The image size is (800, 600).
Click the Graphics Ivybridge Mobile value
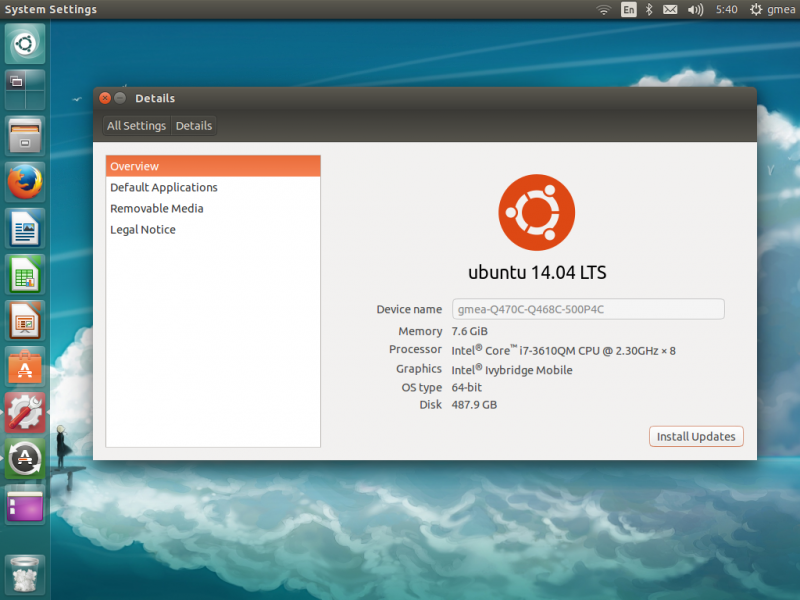point(512,370)
